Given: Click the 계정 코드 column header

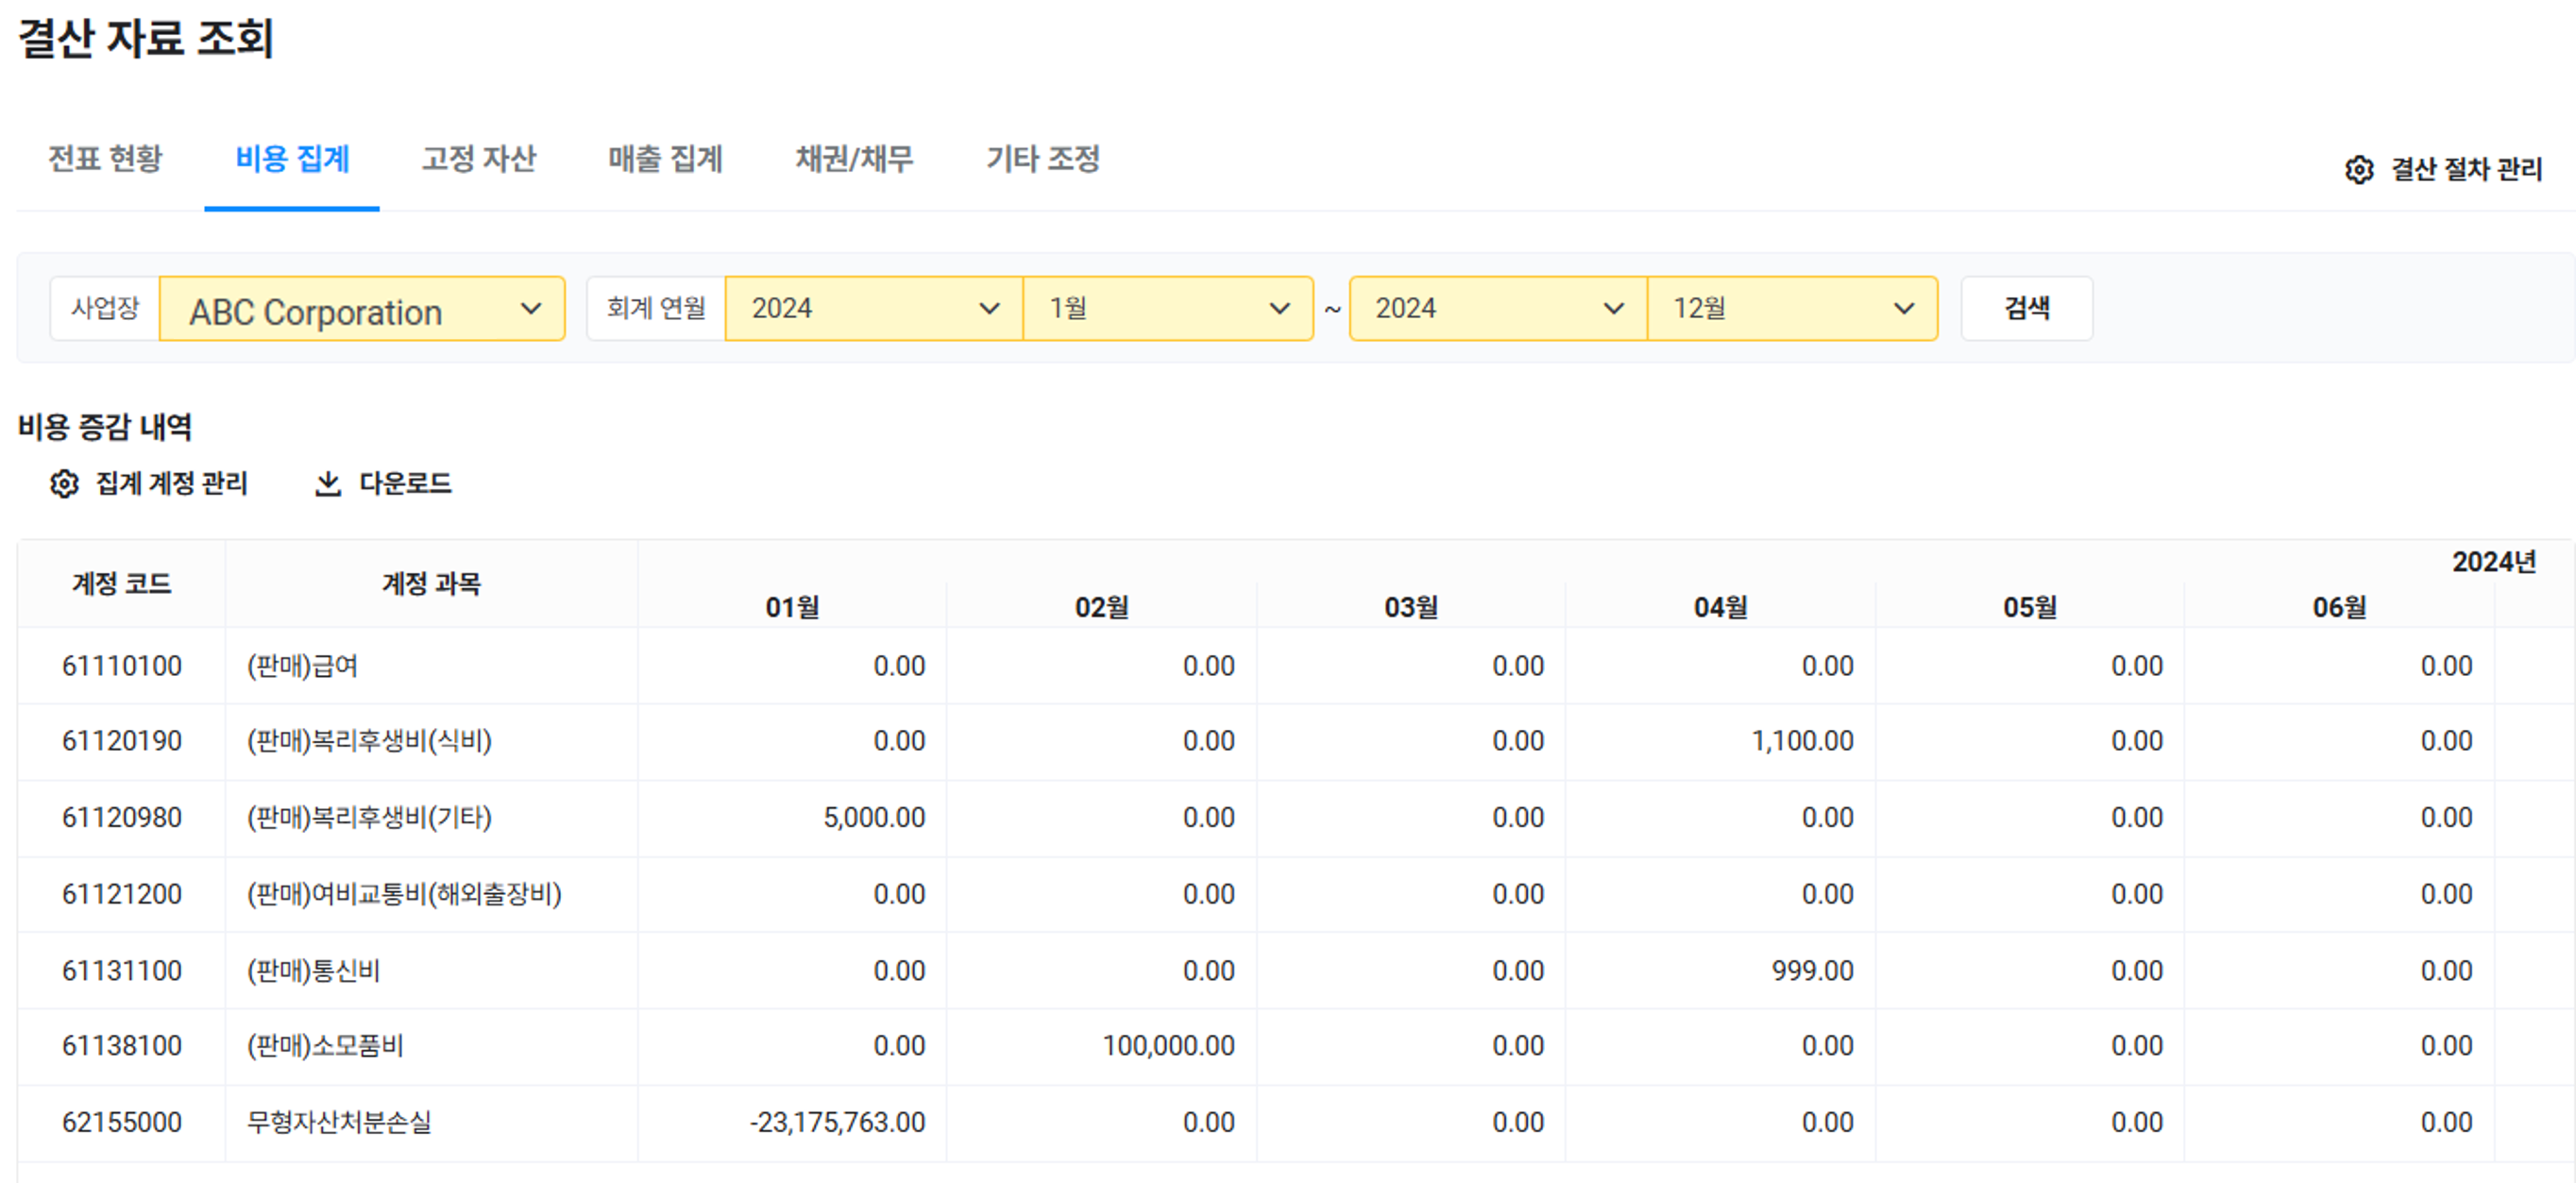Looking at the screenshot, I should 121,584.
